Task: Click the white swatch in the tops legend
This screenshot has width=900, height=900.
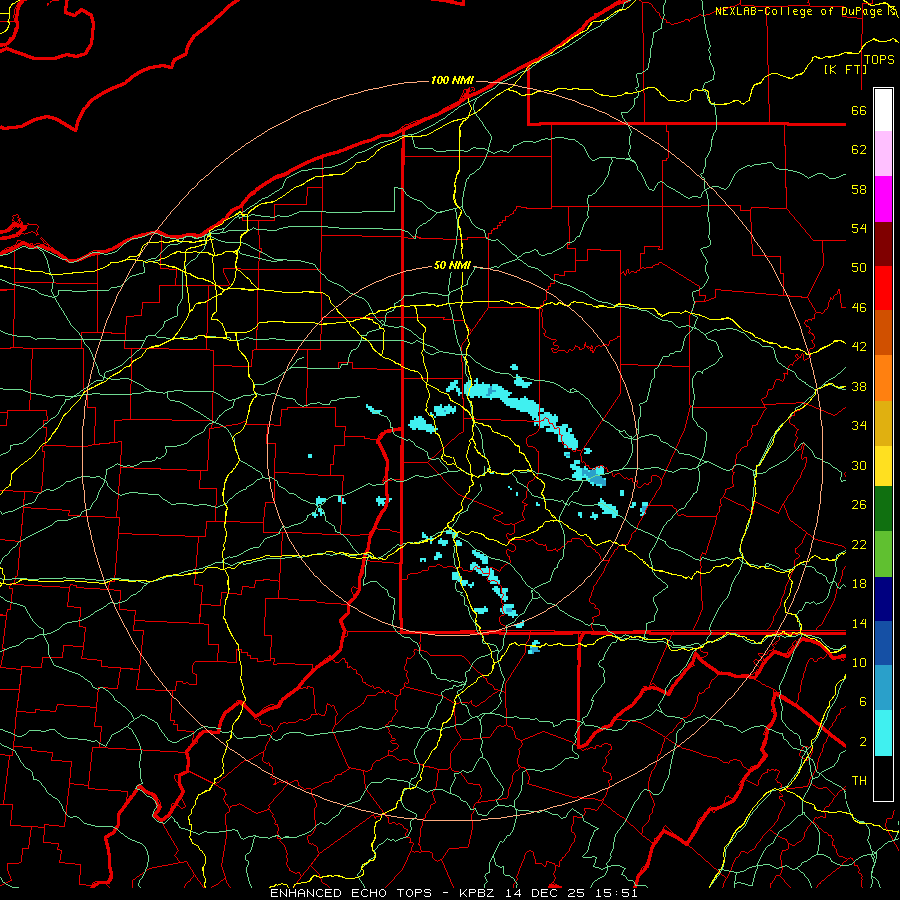Action: tap(883, 110)
